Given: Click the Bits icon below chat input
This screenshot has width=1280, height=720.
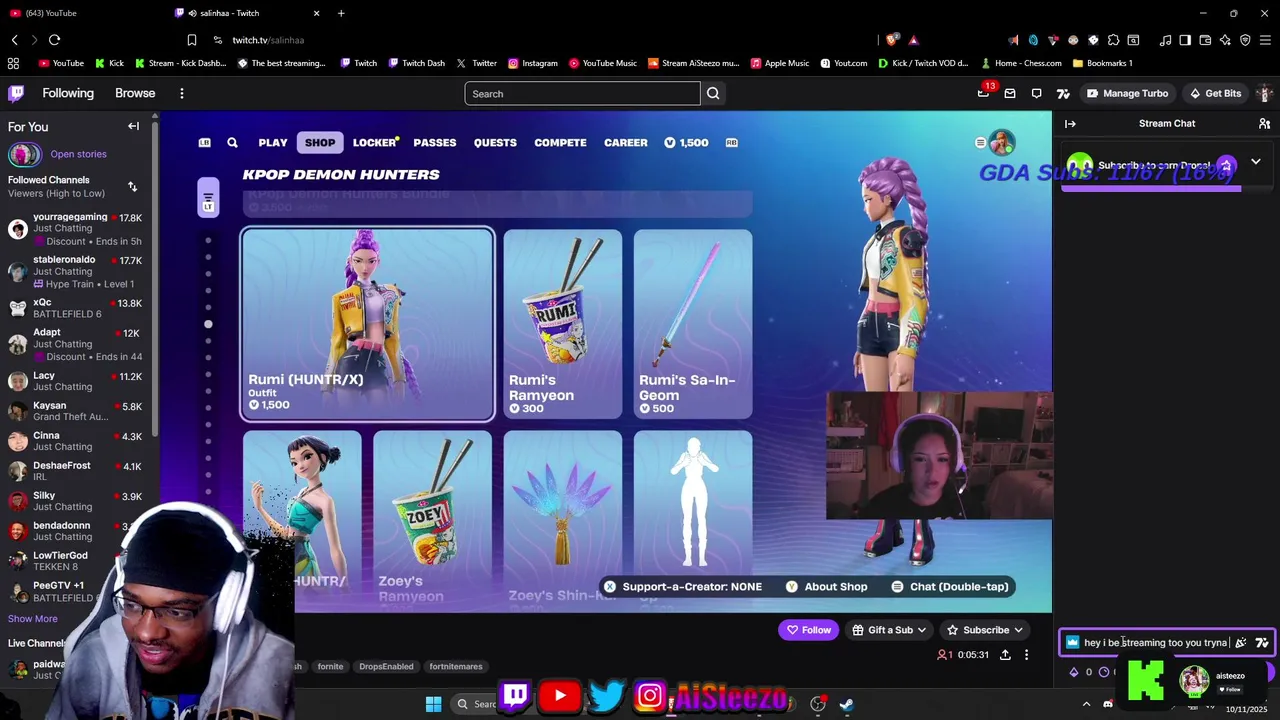Looking at the screenshot, I should coord(1074,672).
